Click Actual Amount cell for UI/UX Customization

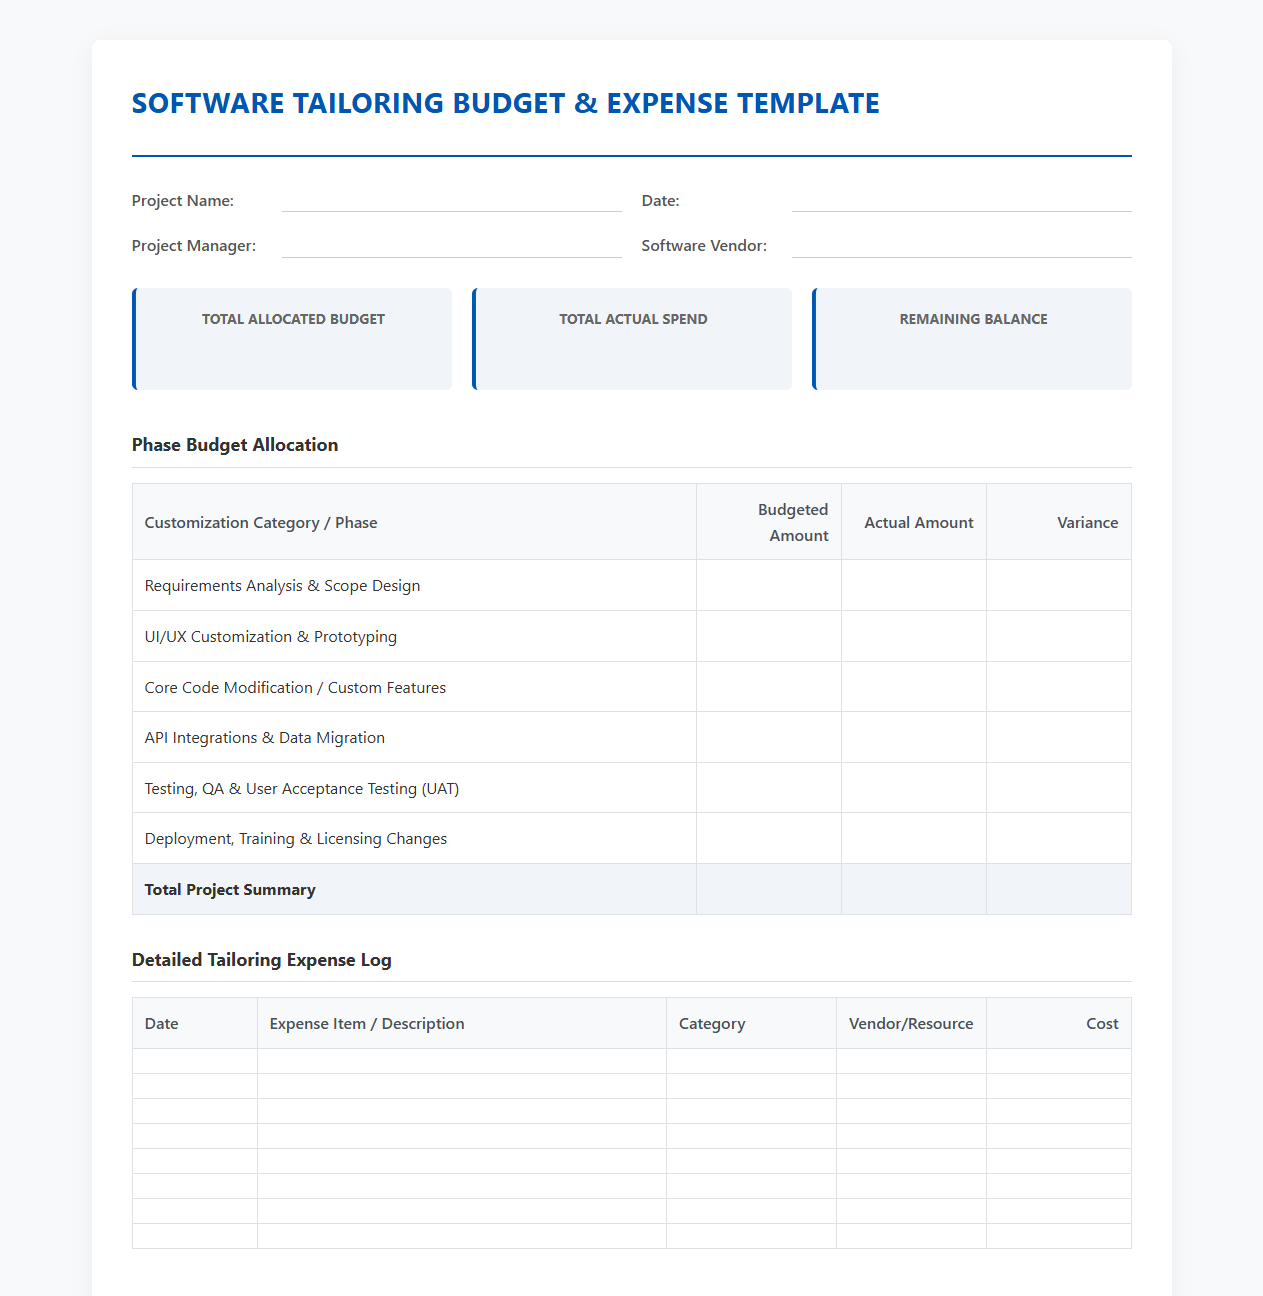pyautogui.click(x=914, y=637)
